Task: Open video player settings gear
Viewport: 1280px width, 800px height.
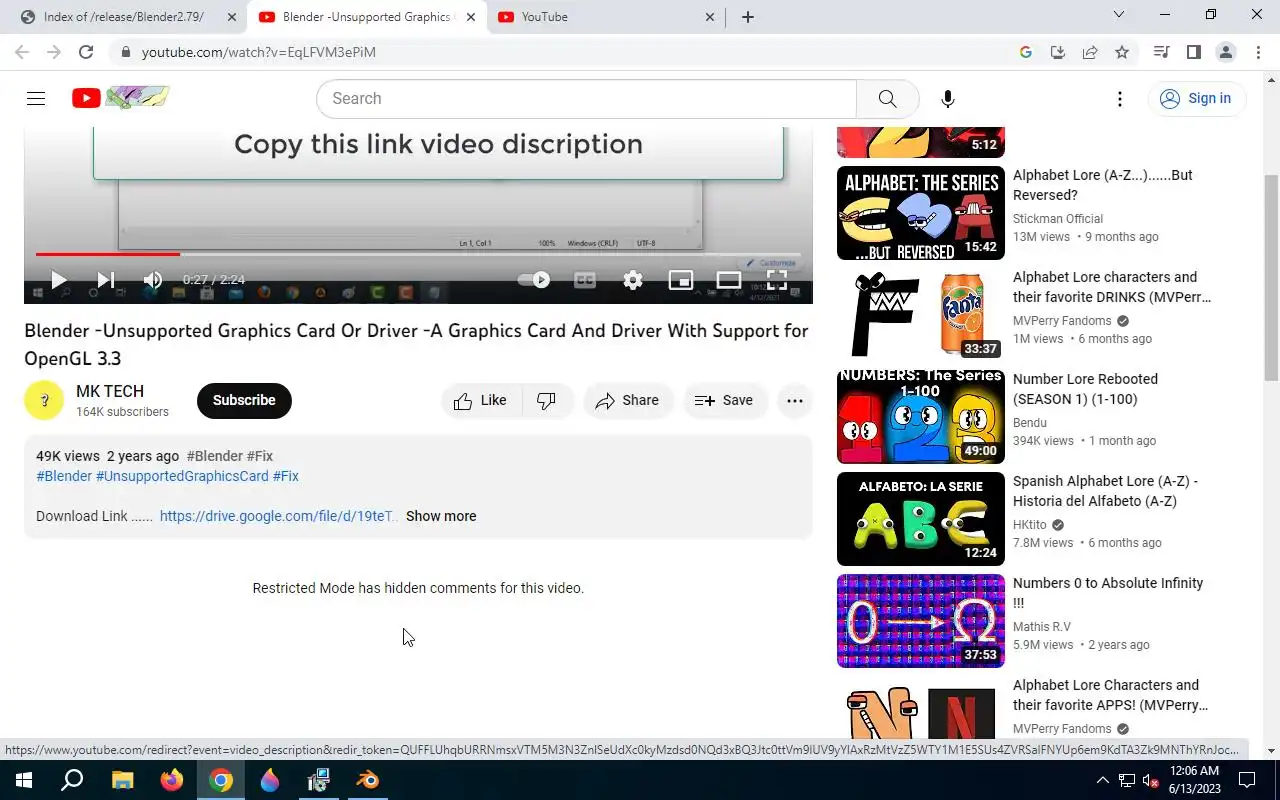Action: pos(633,280)
